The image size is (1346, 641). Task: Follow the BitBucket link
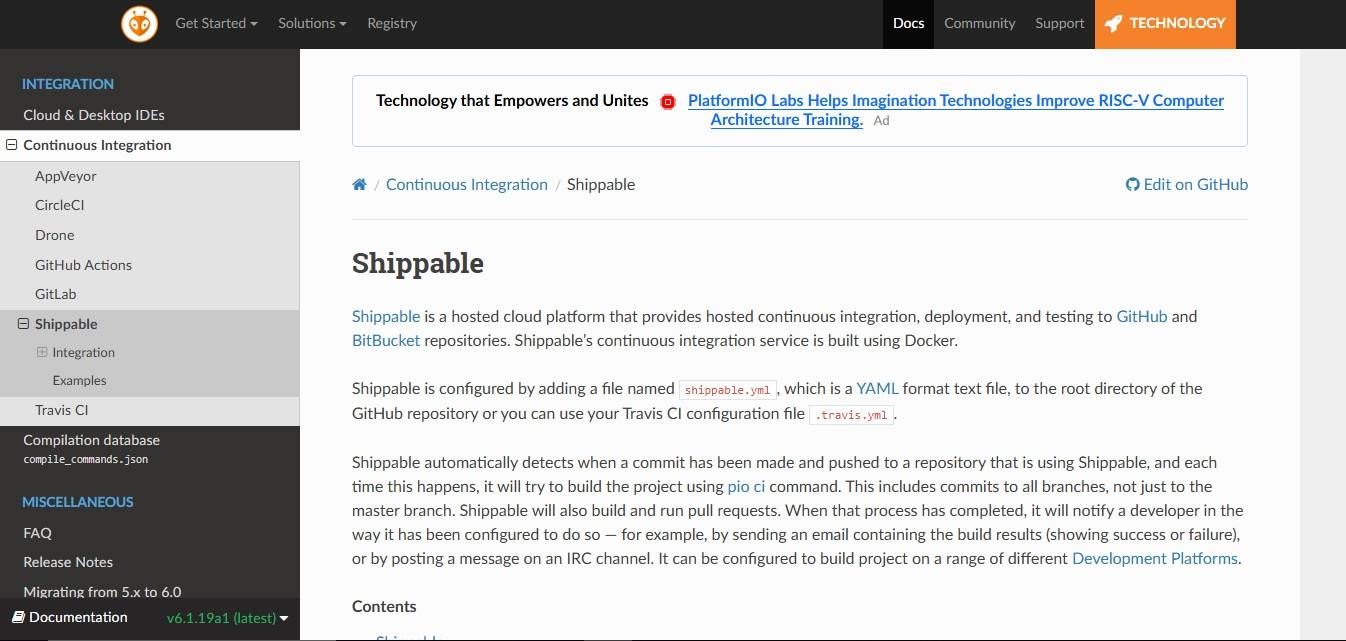pos(386,340)
